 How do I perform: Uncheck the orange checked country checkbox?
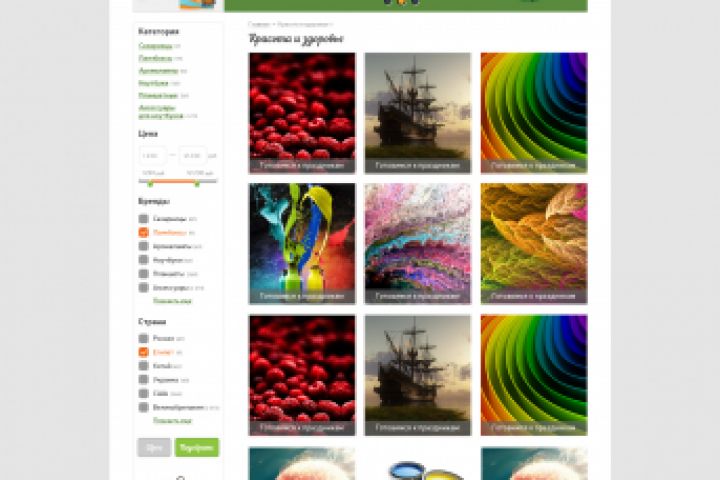(x=143, y=352)
